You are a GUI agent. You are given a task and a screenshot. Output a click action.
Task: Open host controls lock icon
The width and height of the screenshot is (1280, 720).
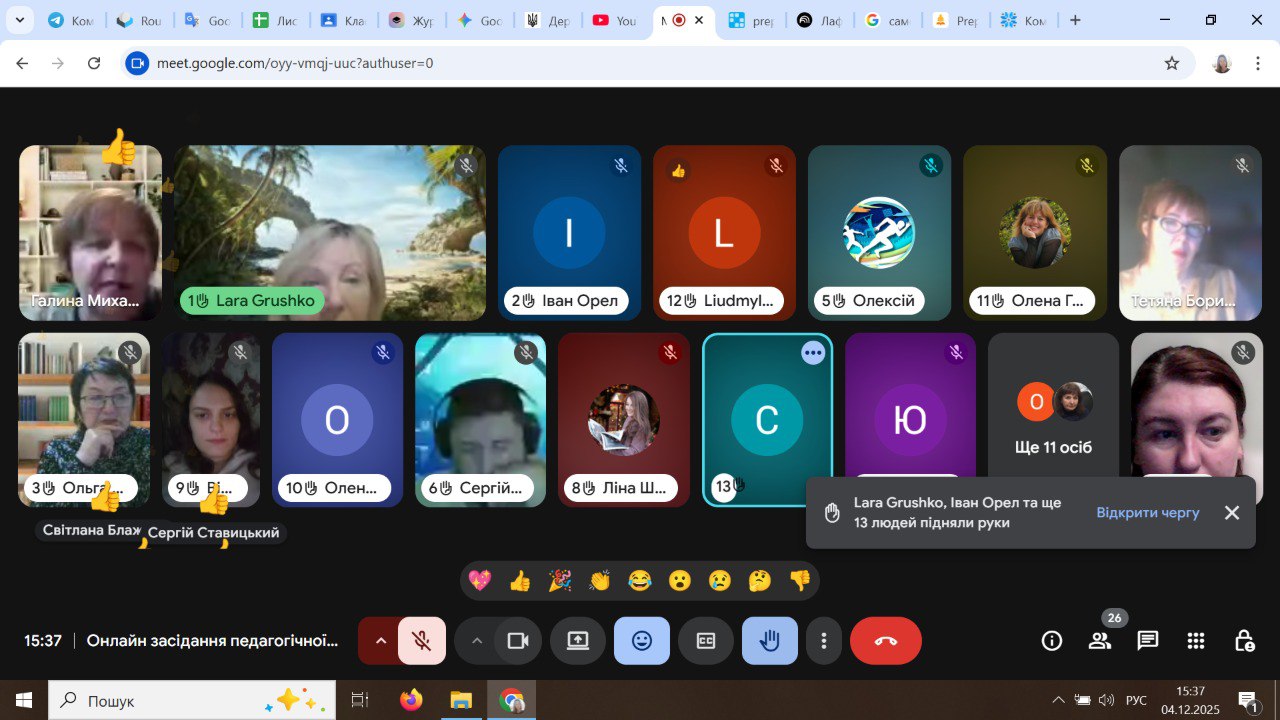[1243, 641]
